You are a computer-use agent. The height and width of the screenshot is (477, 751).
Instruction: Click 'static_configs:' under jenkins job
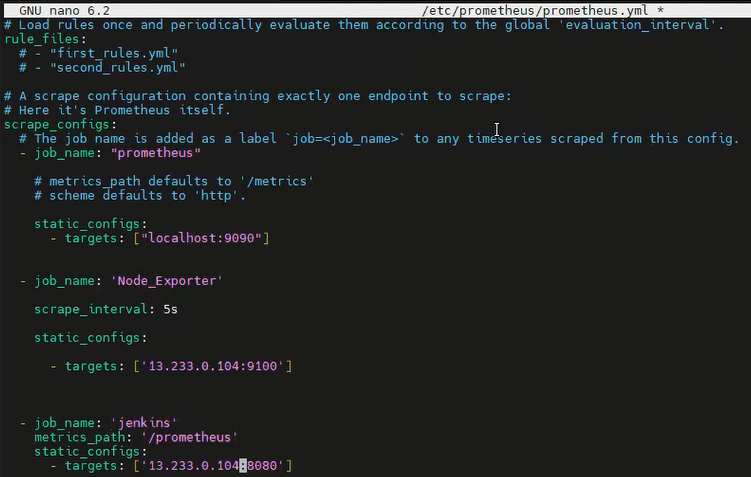coord(91,452)
